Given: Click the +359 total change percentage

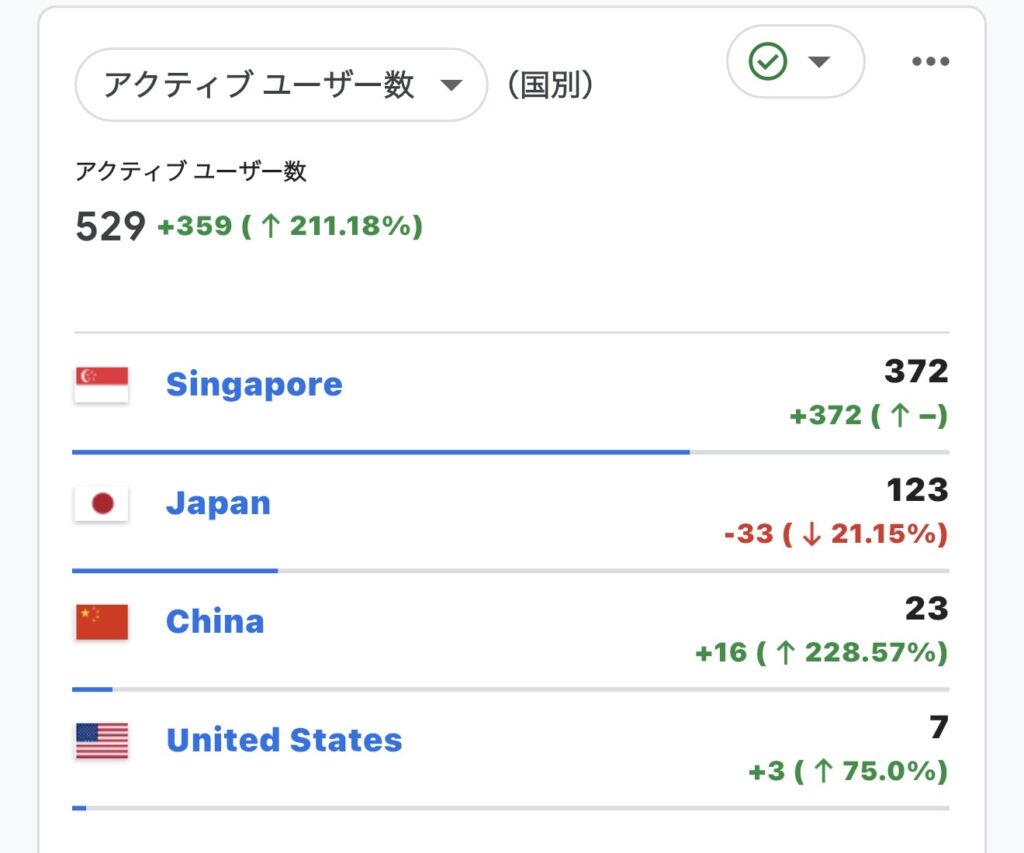Looking at the screenshot, I should pyautogui.click(x=290, y=226).
